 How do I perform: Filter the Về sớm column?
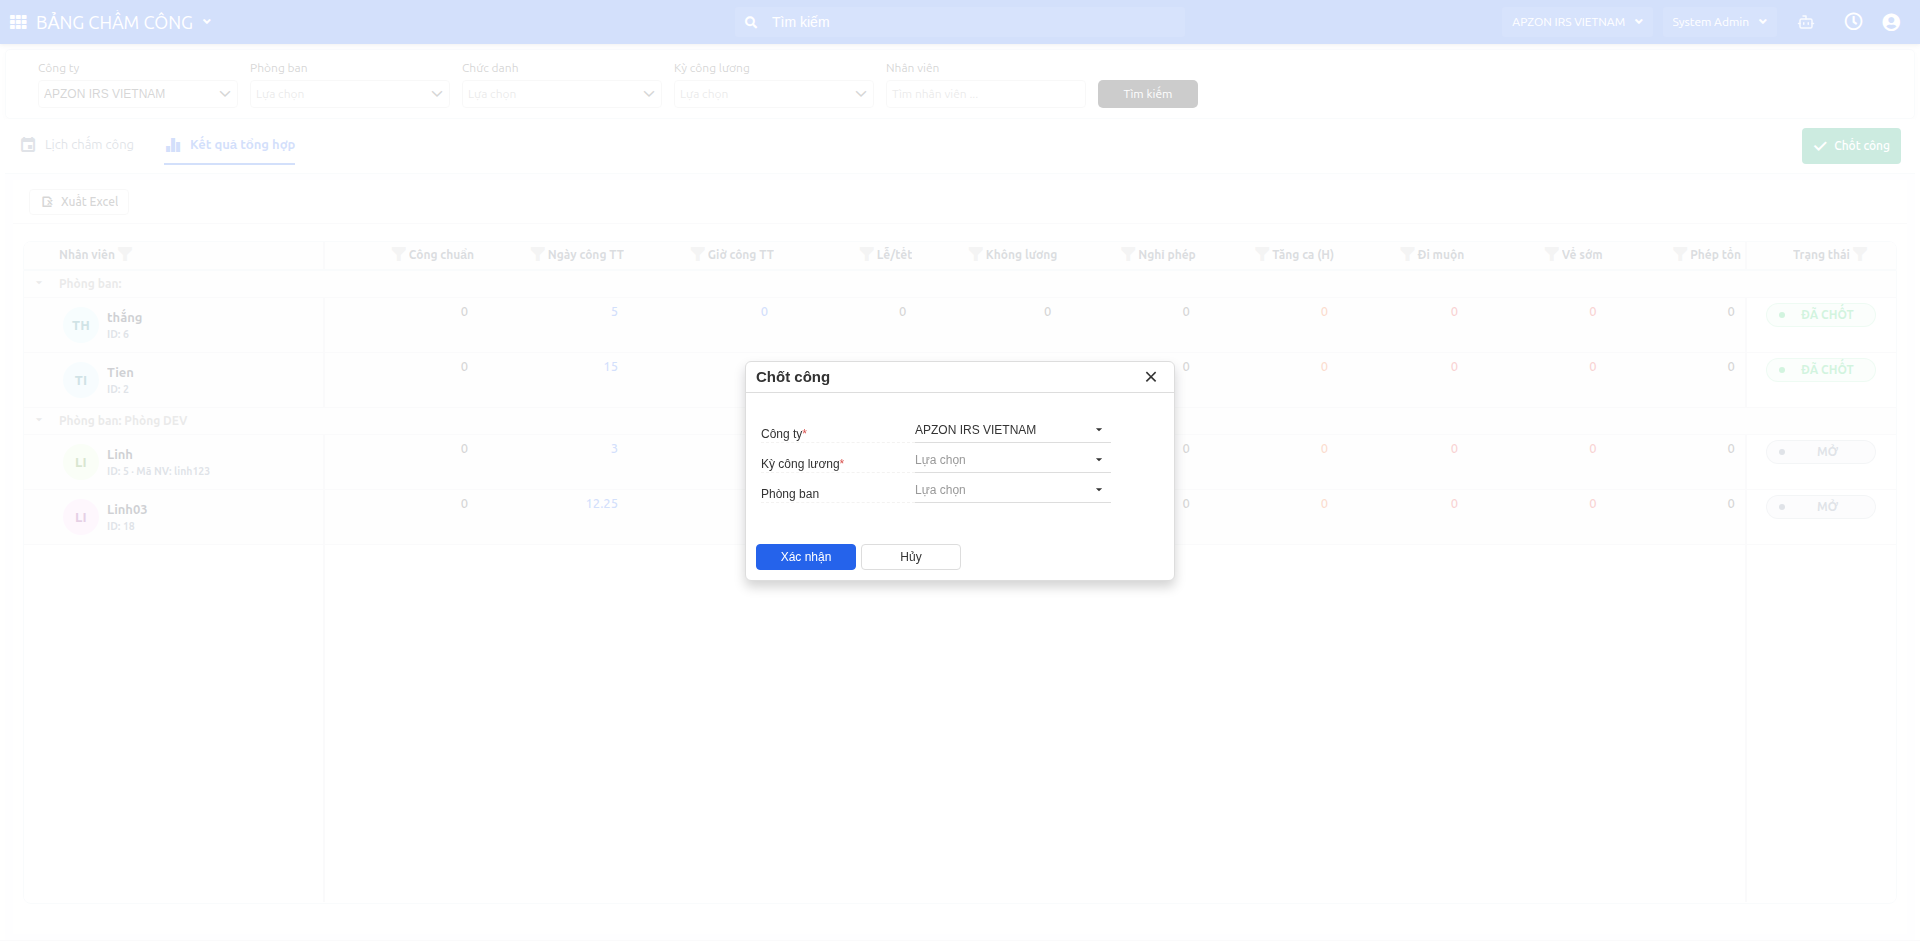coord(1552,254)
